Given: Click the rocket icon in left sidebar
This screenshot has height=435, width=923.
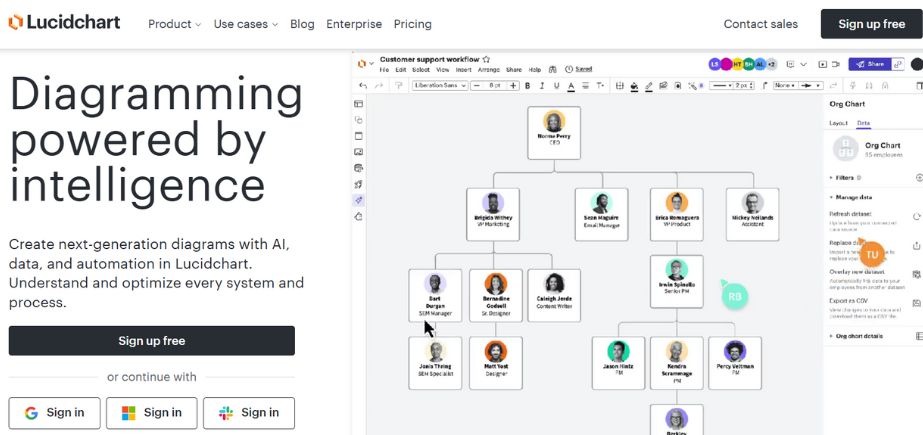Looking at the screenshot, I should click(x=358, y=184).
